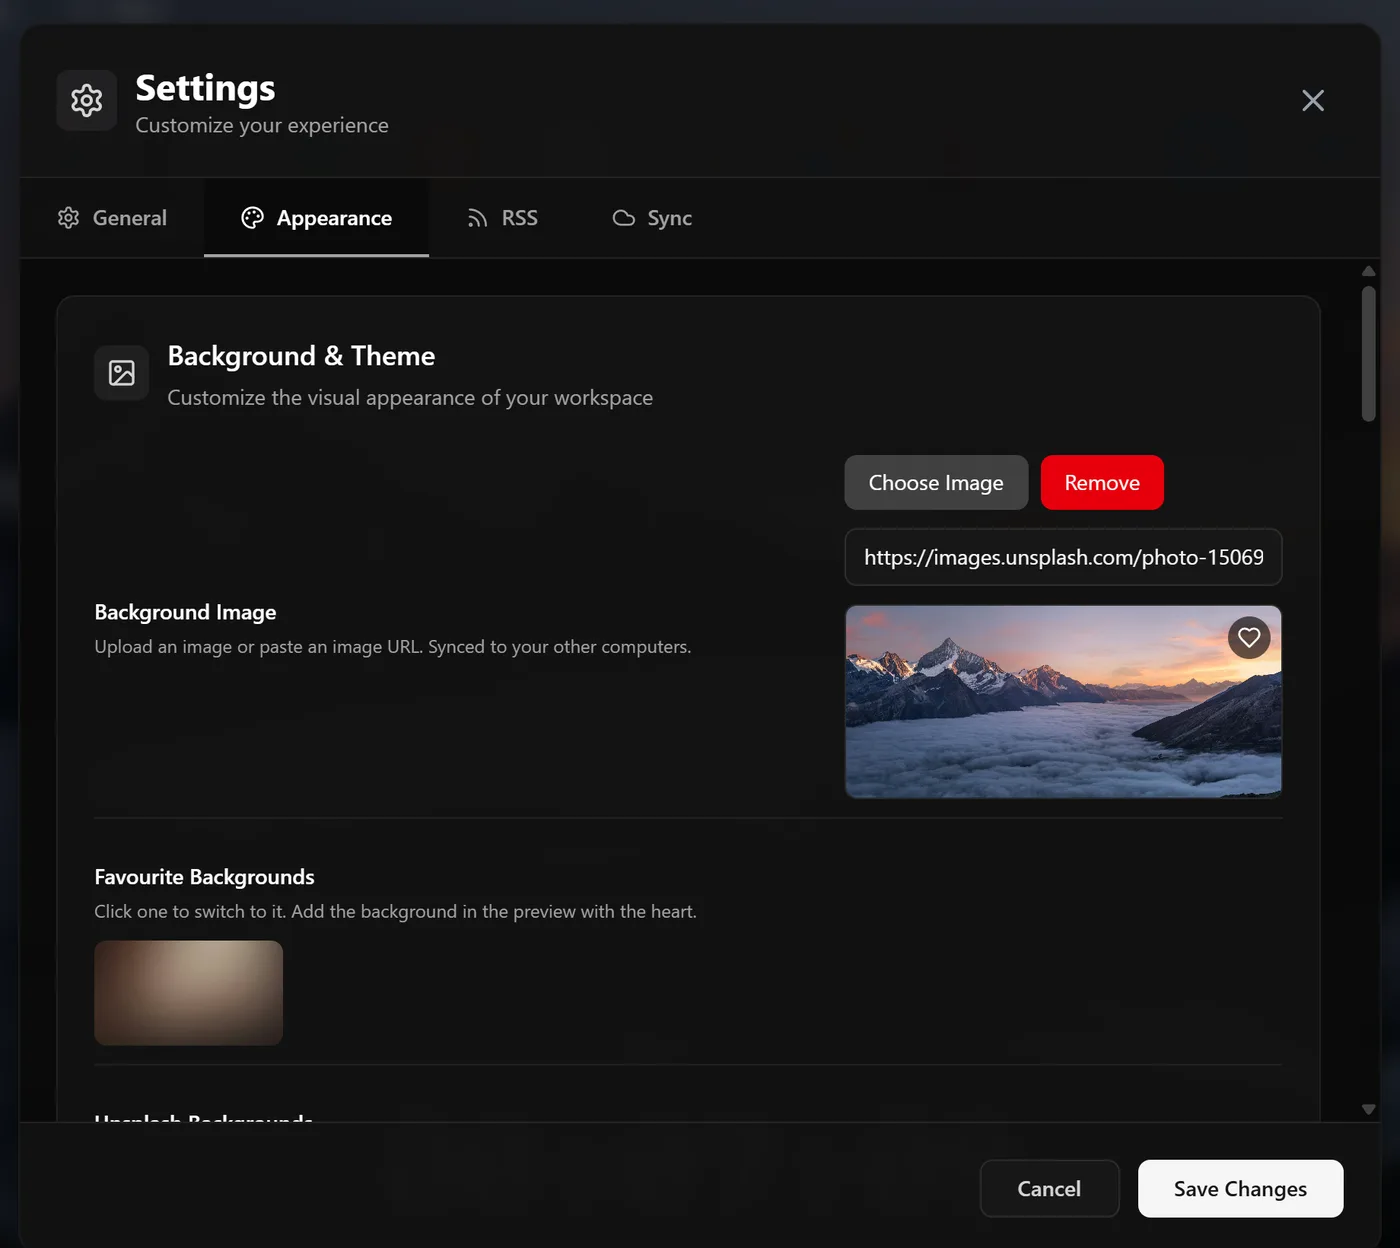Favourite the current background with heart icon
Viewport: 1400px width, 1248px height.
1249,637
